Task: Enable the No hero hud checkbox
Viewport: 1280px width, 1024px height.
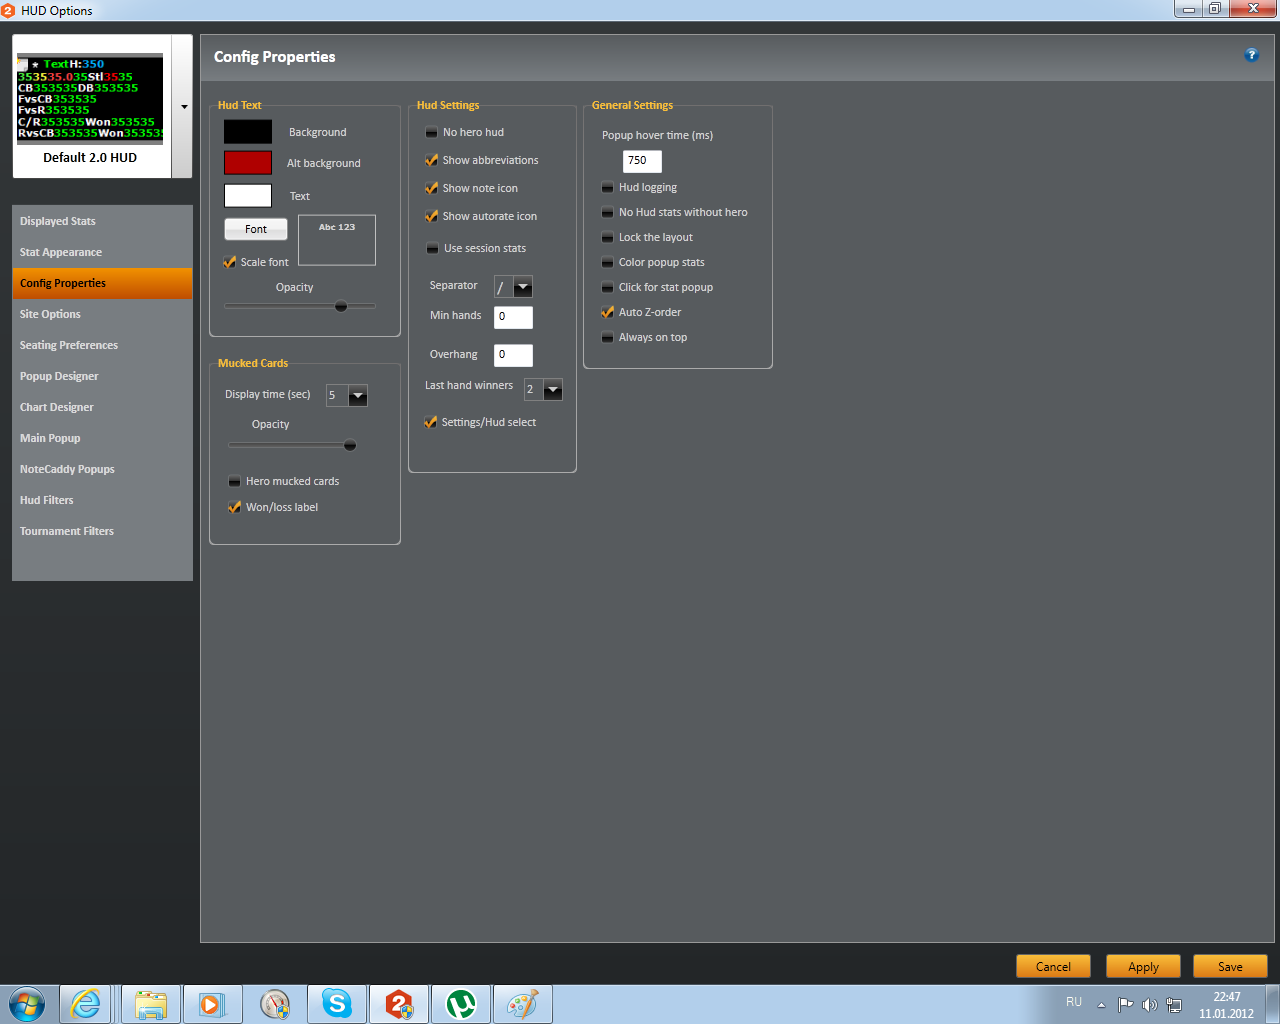Action: click(432, 132)
